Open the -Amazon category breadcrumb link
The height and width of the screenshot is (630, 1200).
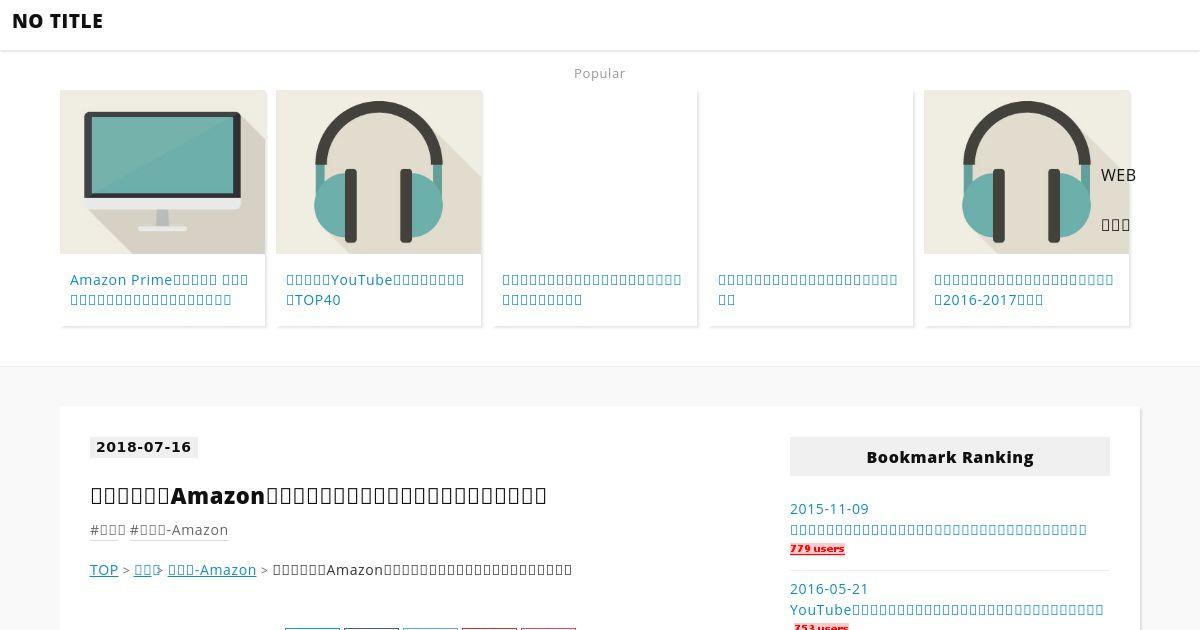[x=212, y=570]
